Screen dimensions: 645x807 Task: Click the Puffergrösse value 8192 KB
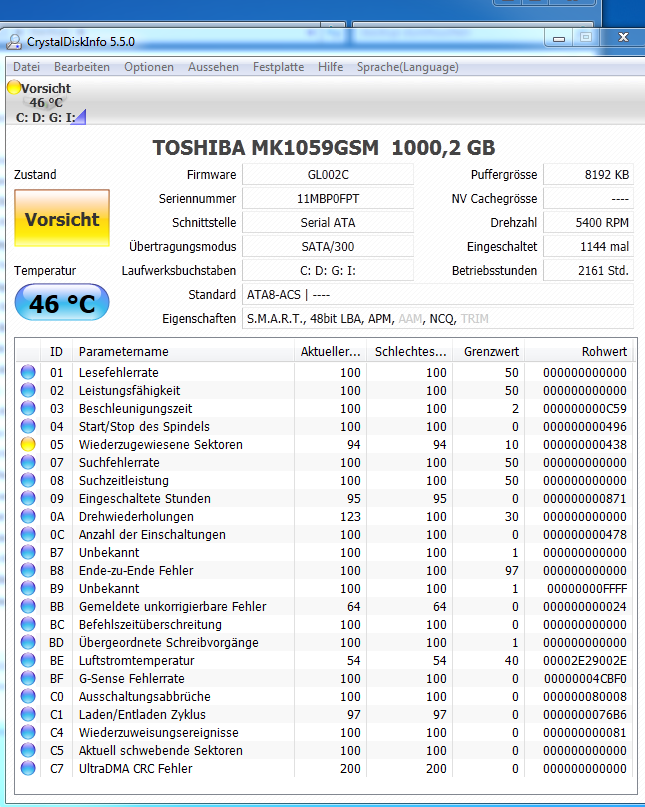point(588,174)
